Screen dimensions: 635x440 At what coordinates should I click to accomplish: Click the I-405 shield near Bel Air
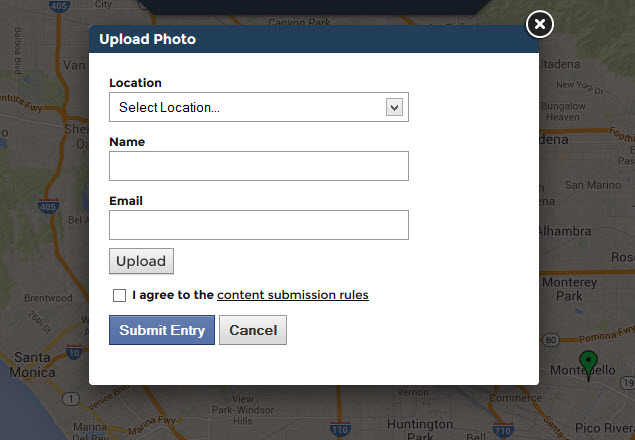coord(48,207)
